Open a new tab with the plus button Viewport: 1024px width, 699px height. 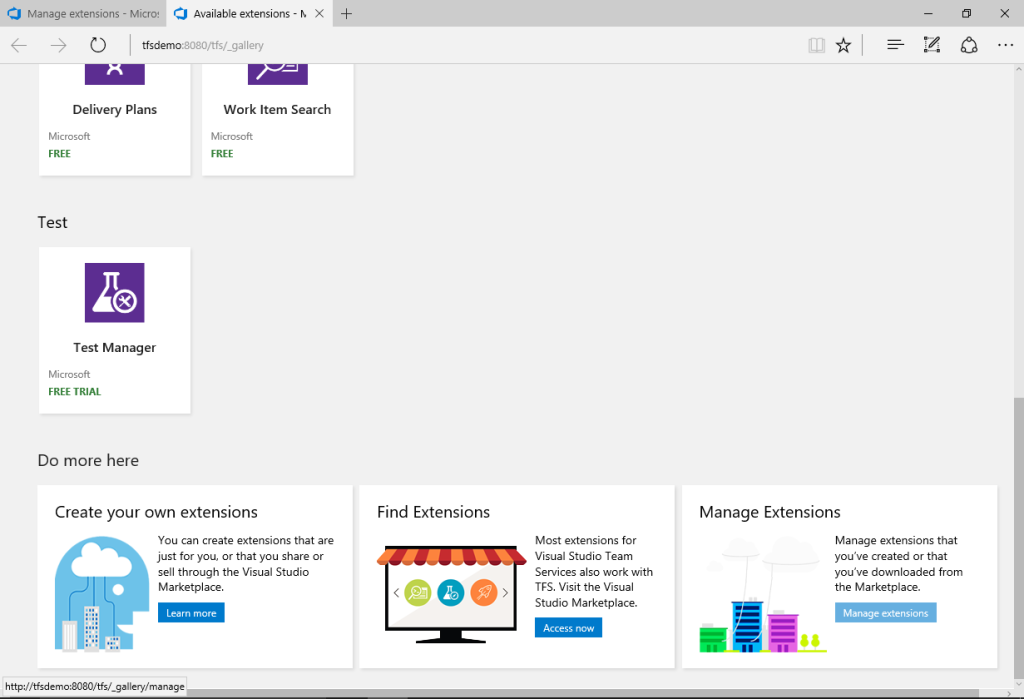(346, 13)
